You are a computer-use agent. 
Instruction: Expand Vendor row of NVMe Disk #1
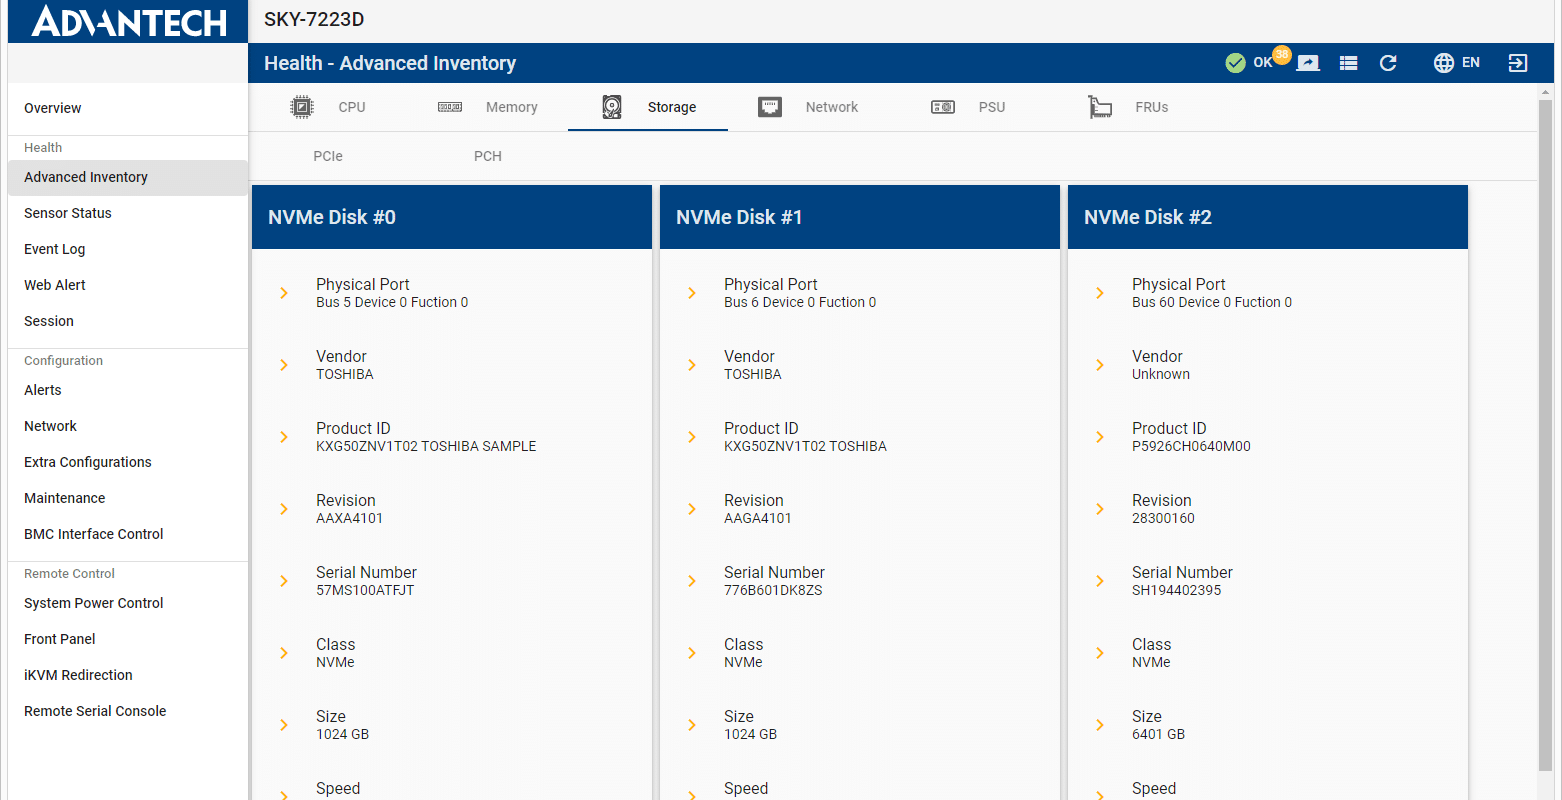pyautogui.click(x=692, y=365)
